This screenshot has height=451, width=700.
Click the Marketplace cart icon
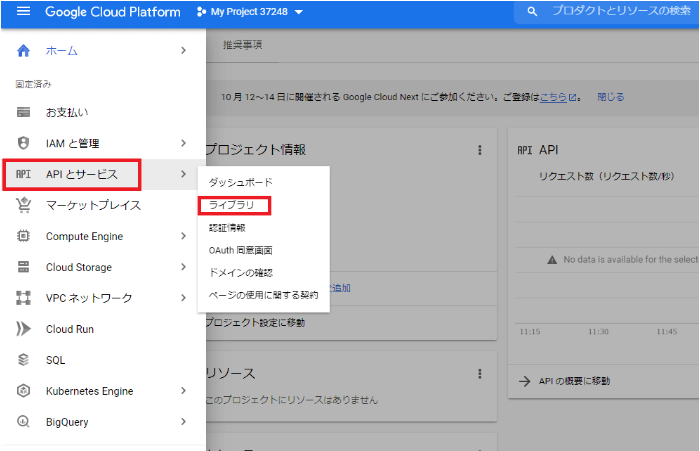(23, 205)
